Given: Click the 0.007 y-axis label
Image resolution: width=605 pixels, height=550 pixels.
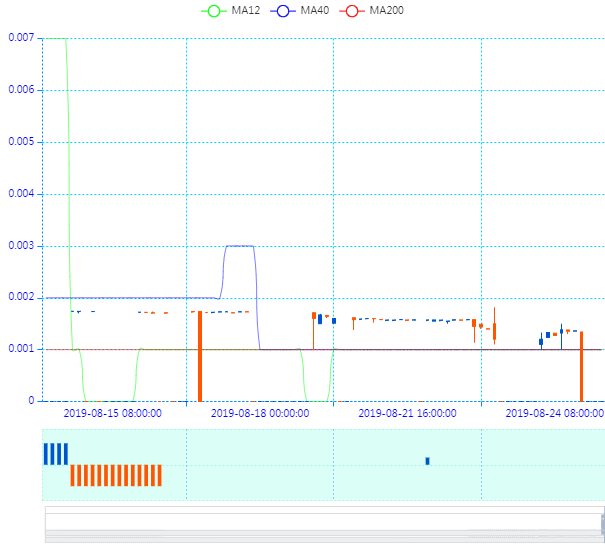Looking at the screenshot, I should 21,37.
